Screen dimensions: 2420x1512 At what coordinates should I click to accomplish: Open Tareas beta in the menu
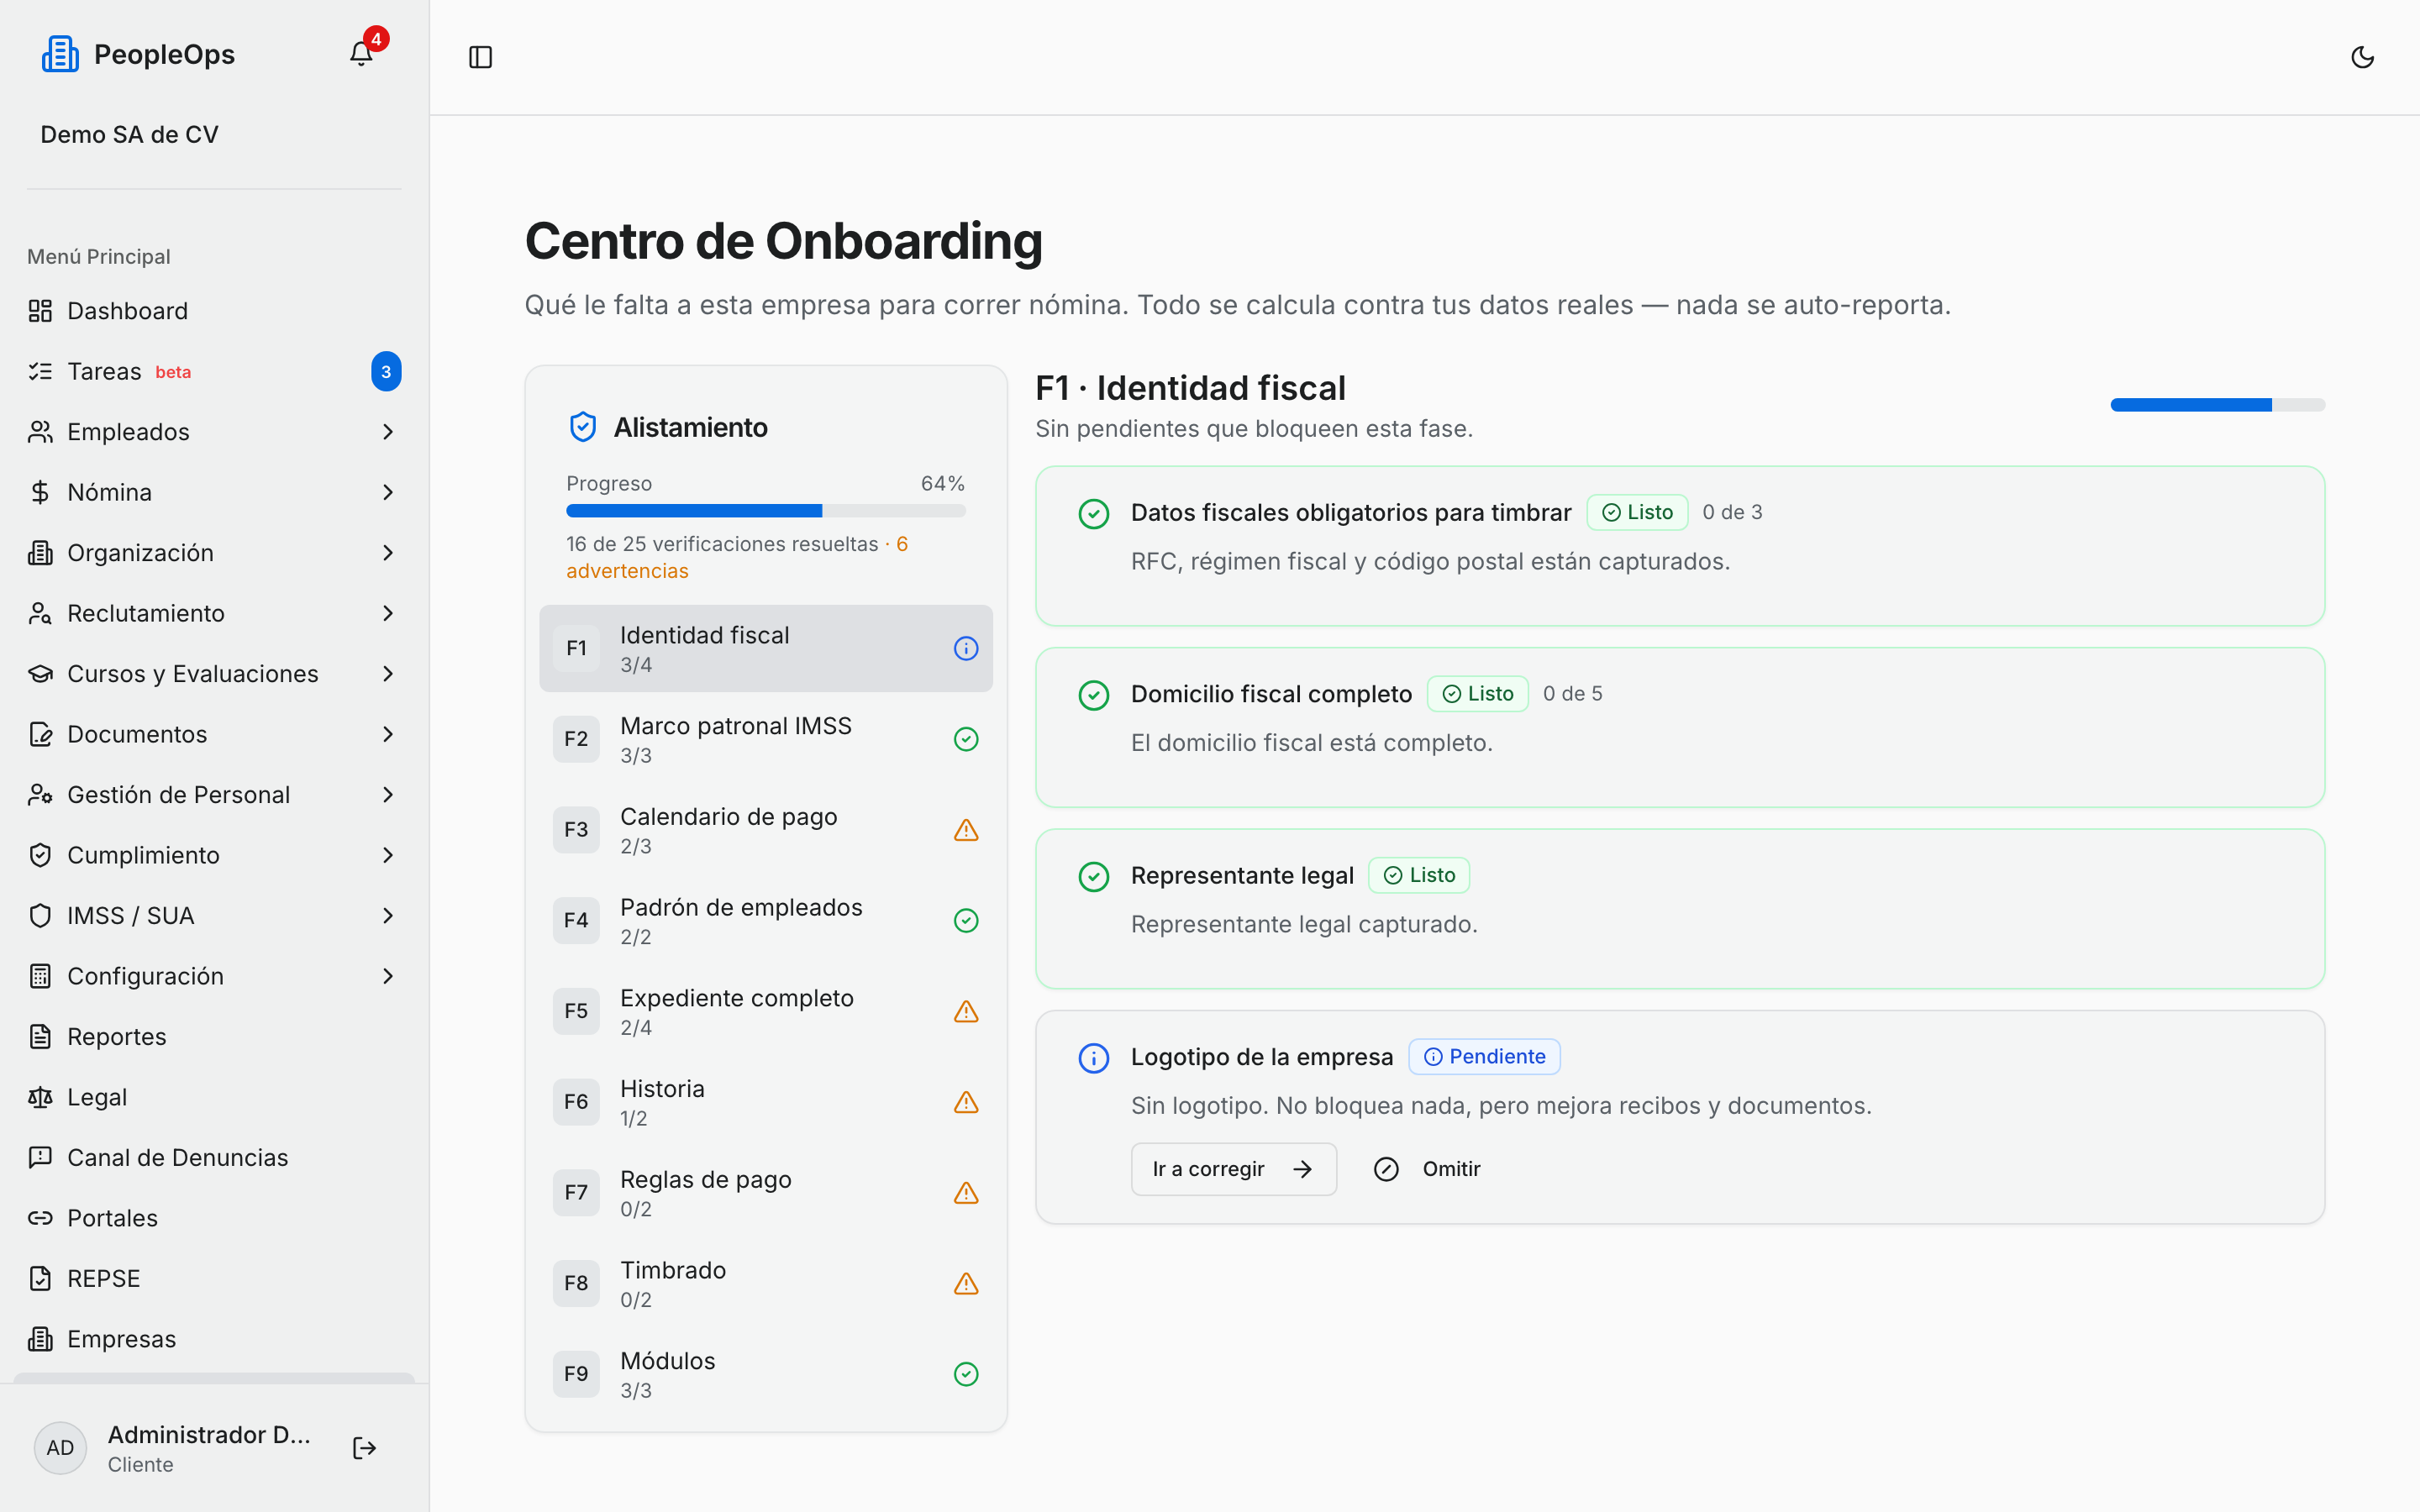(214, 371)
